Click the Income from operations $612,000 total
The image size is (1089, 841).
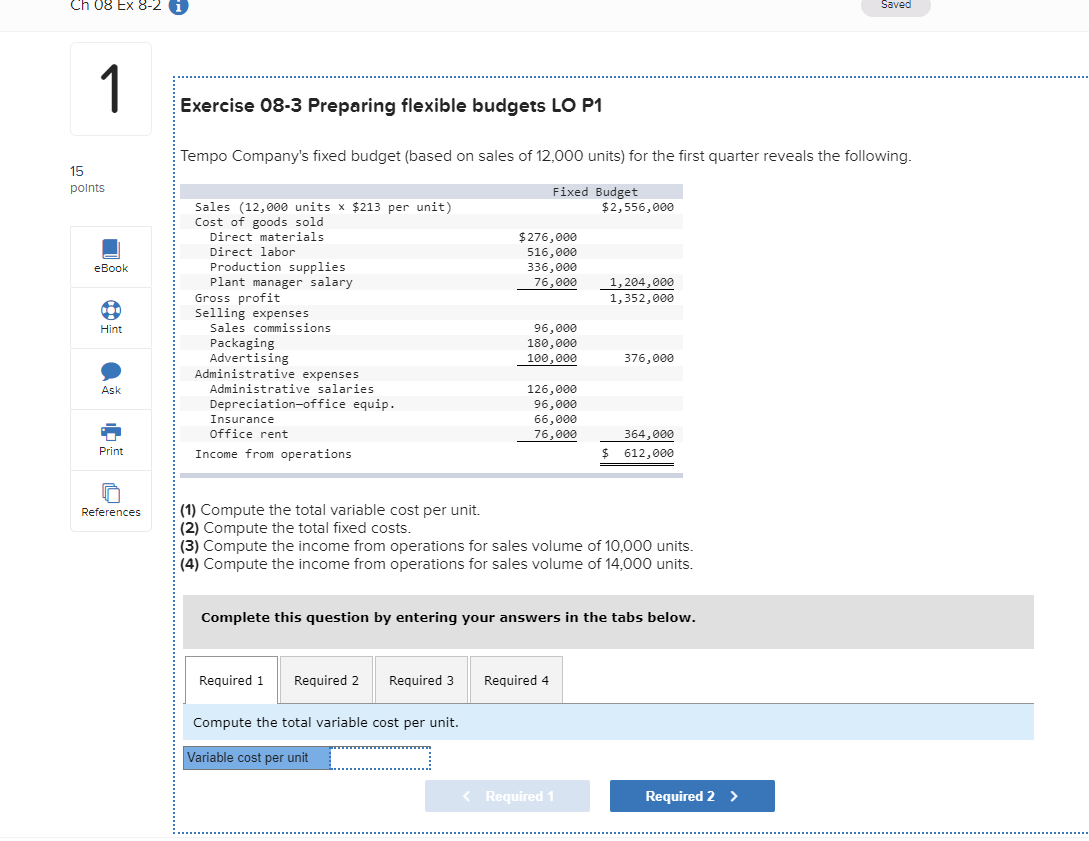pyautogui.click(x=638, y=453)
